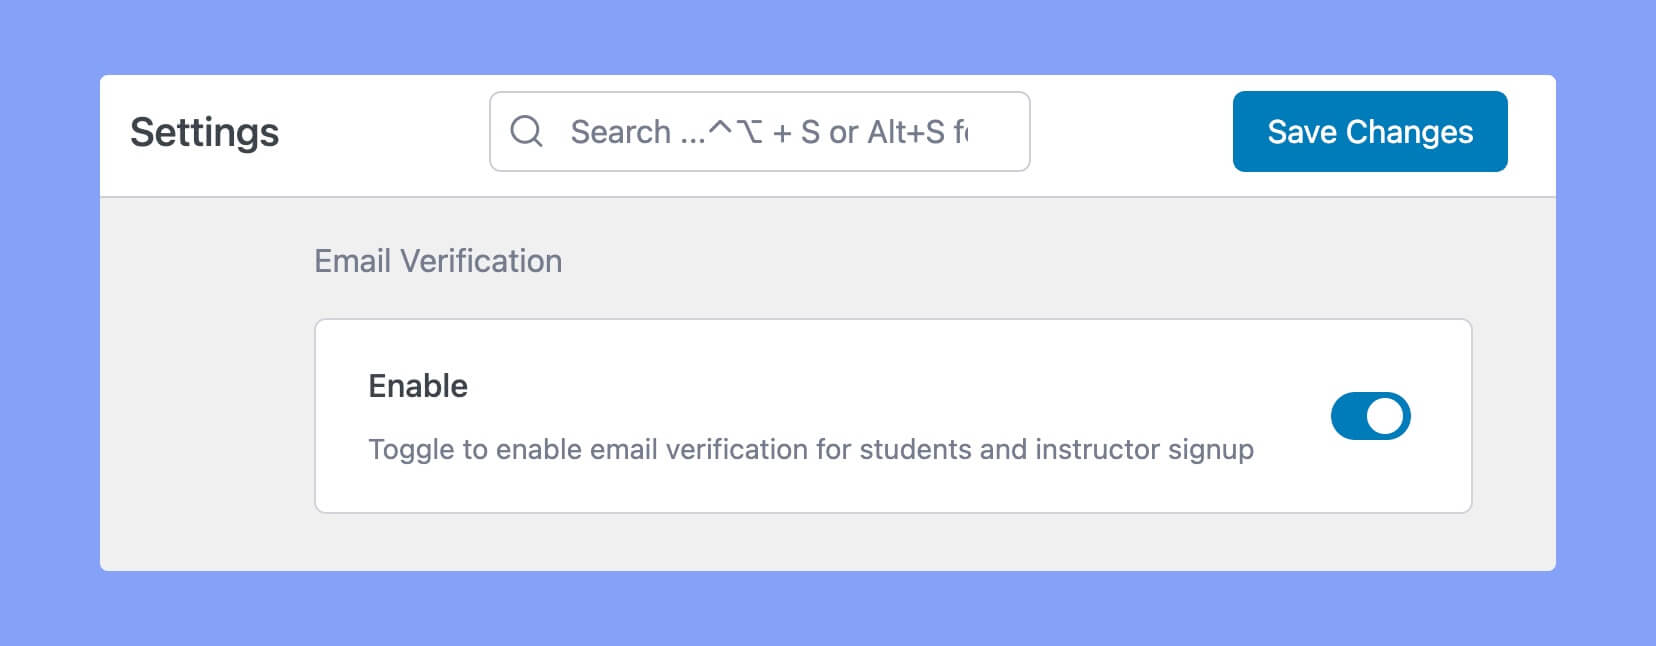Click the word Save on the blue button
The image size is (1656, 646).
1302,132
